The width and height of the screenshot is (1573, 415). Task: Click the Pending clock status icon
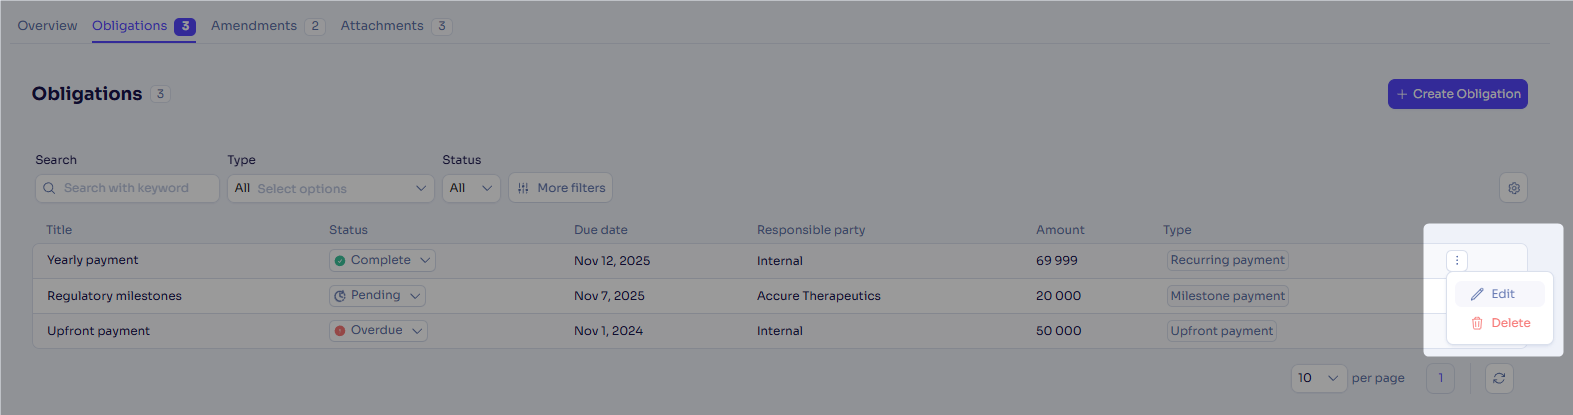(340, 296)
